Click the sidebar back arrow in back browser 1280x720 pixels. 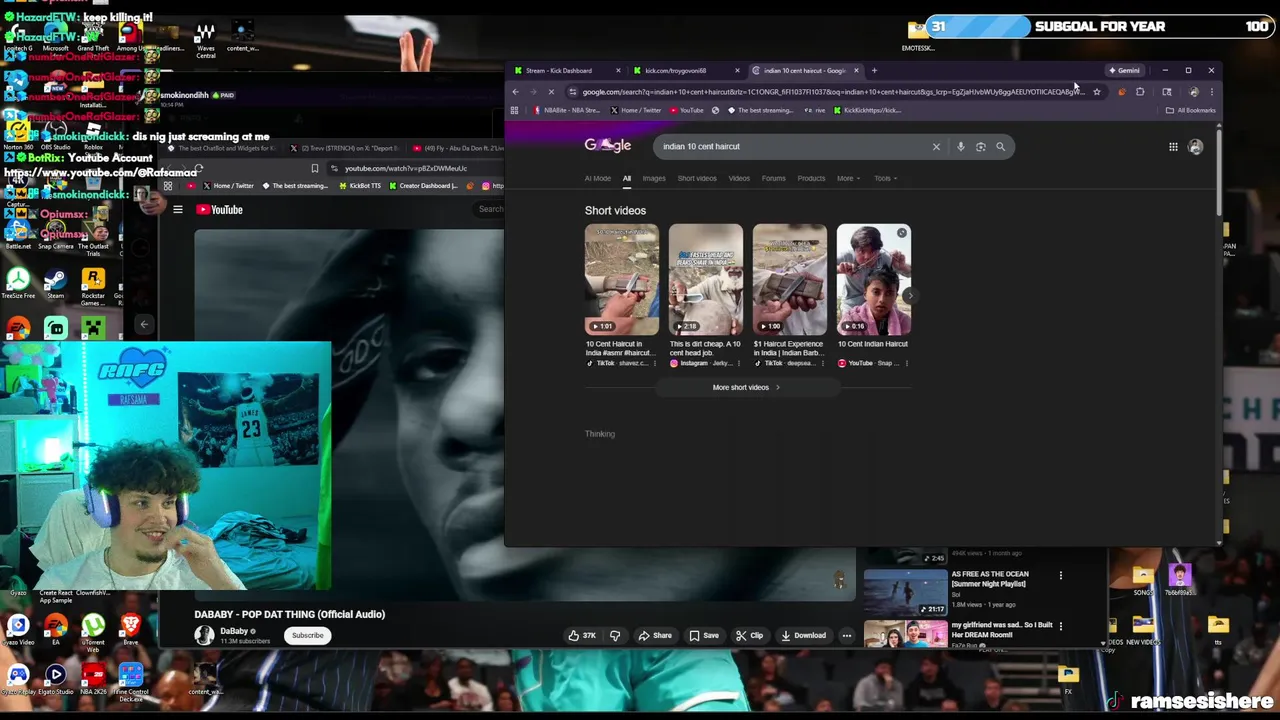(x=144, y=324)
